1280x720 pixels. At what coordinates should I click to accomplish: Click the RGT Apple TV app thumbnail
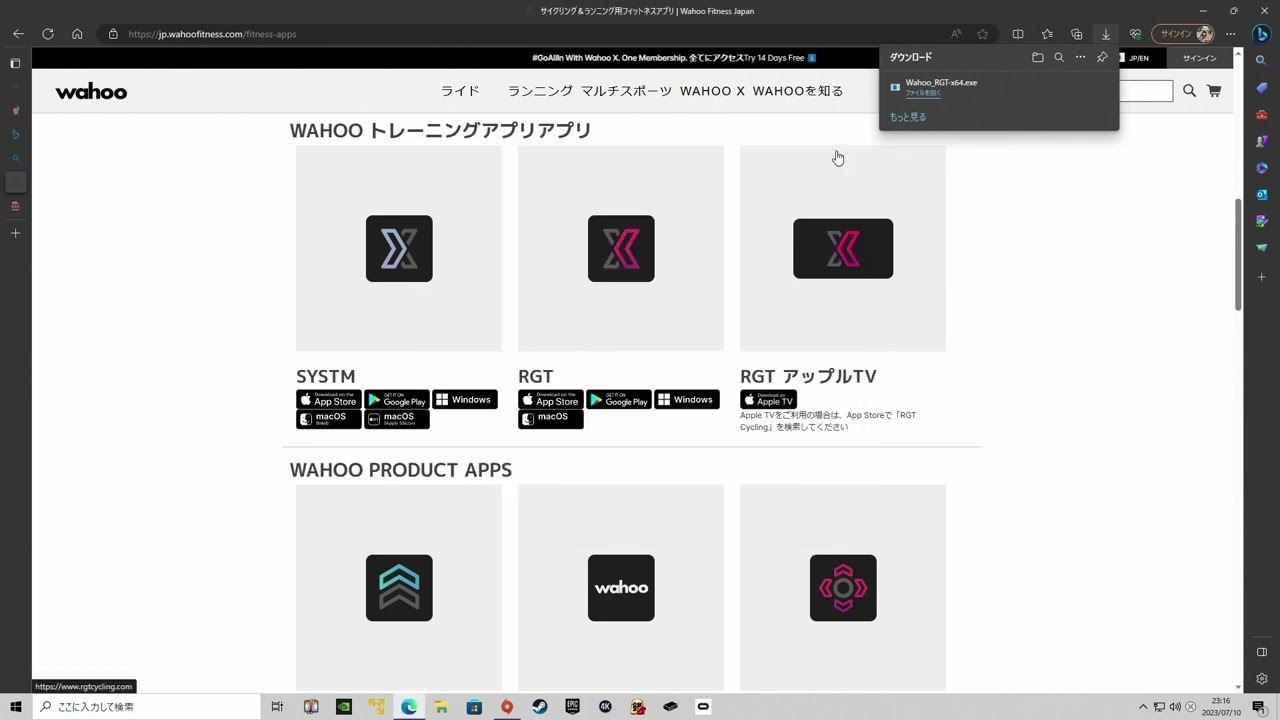point(843,248)
